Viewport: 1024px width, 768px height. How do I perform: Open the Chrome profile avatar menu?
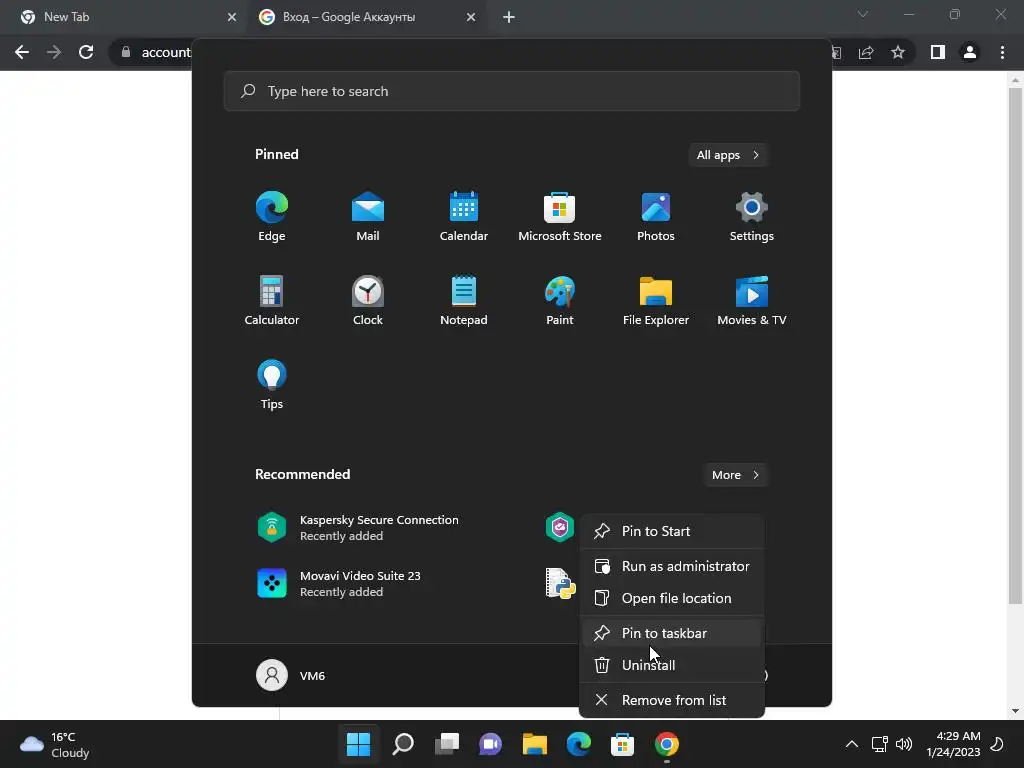(x=970, y=52)
